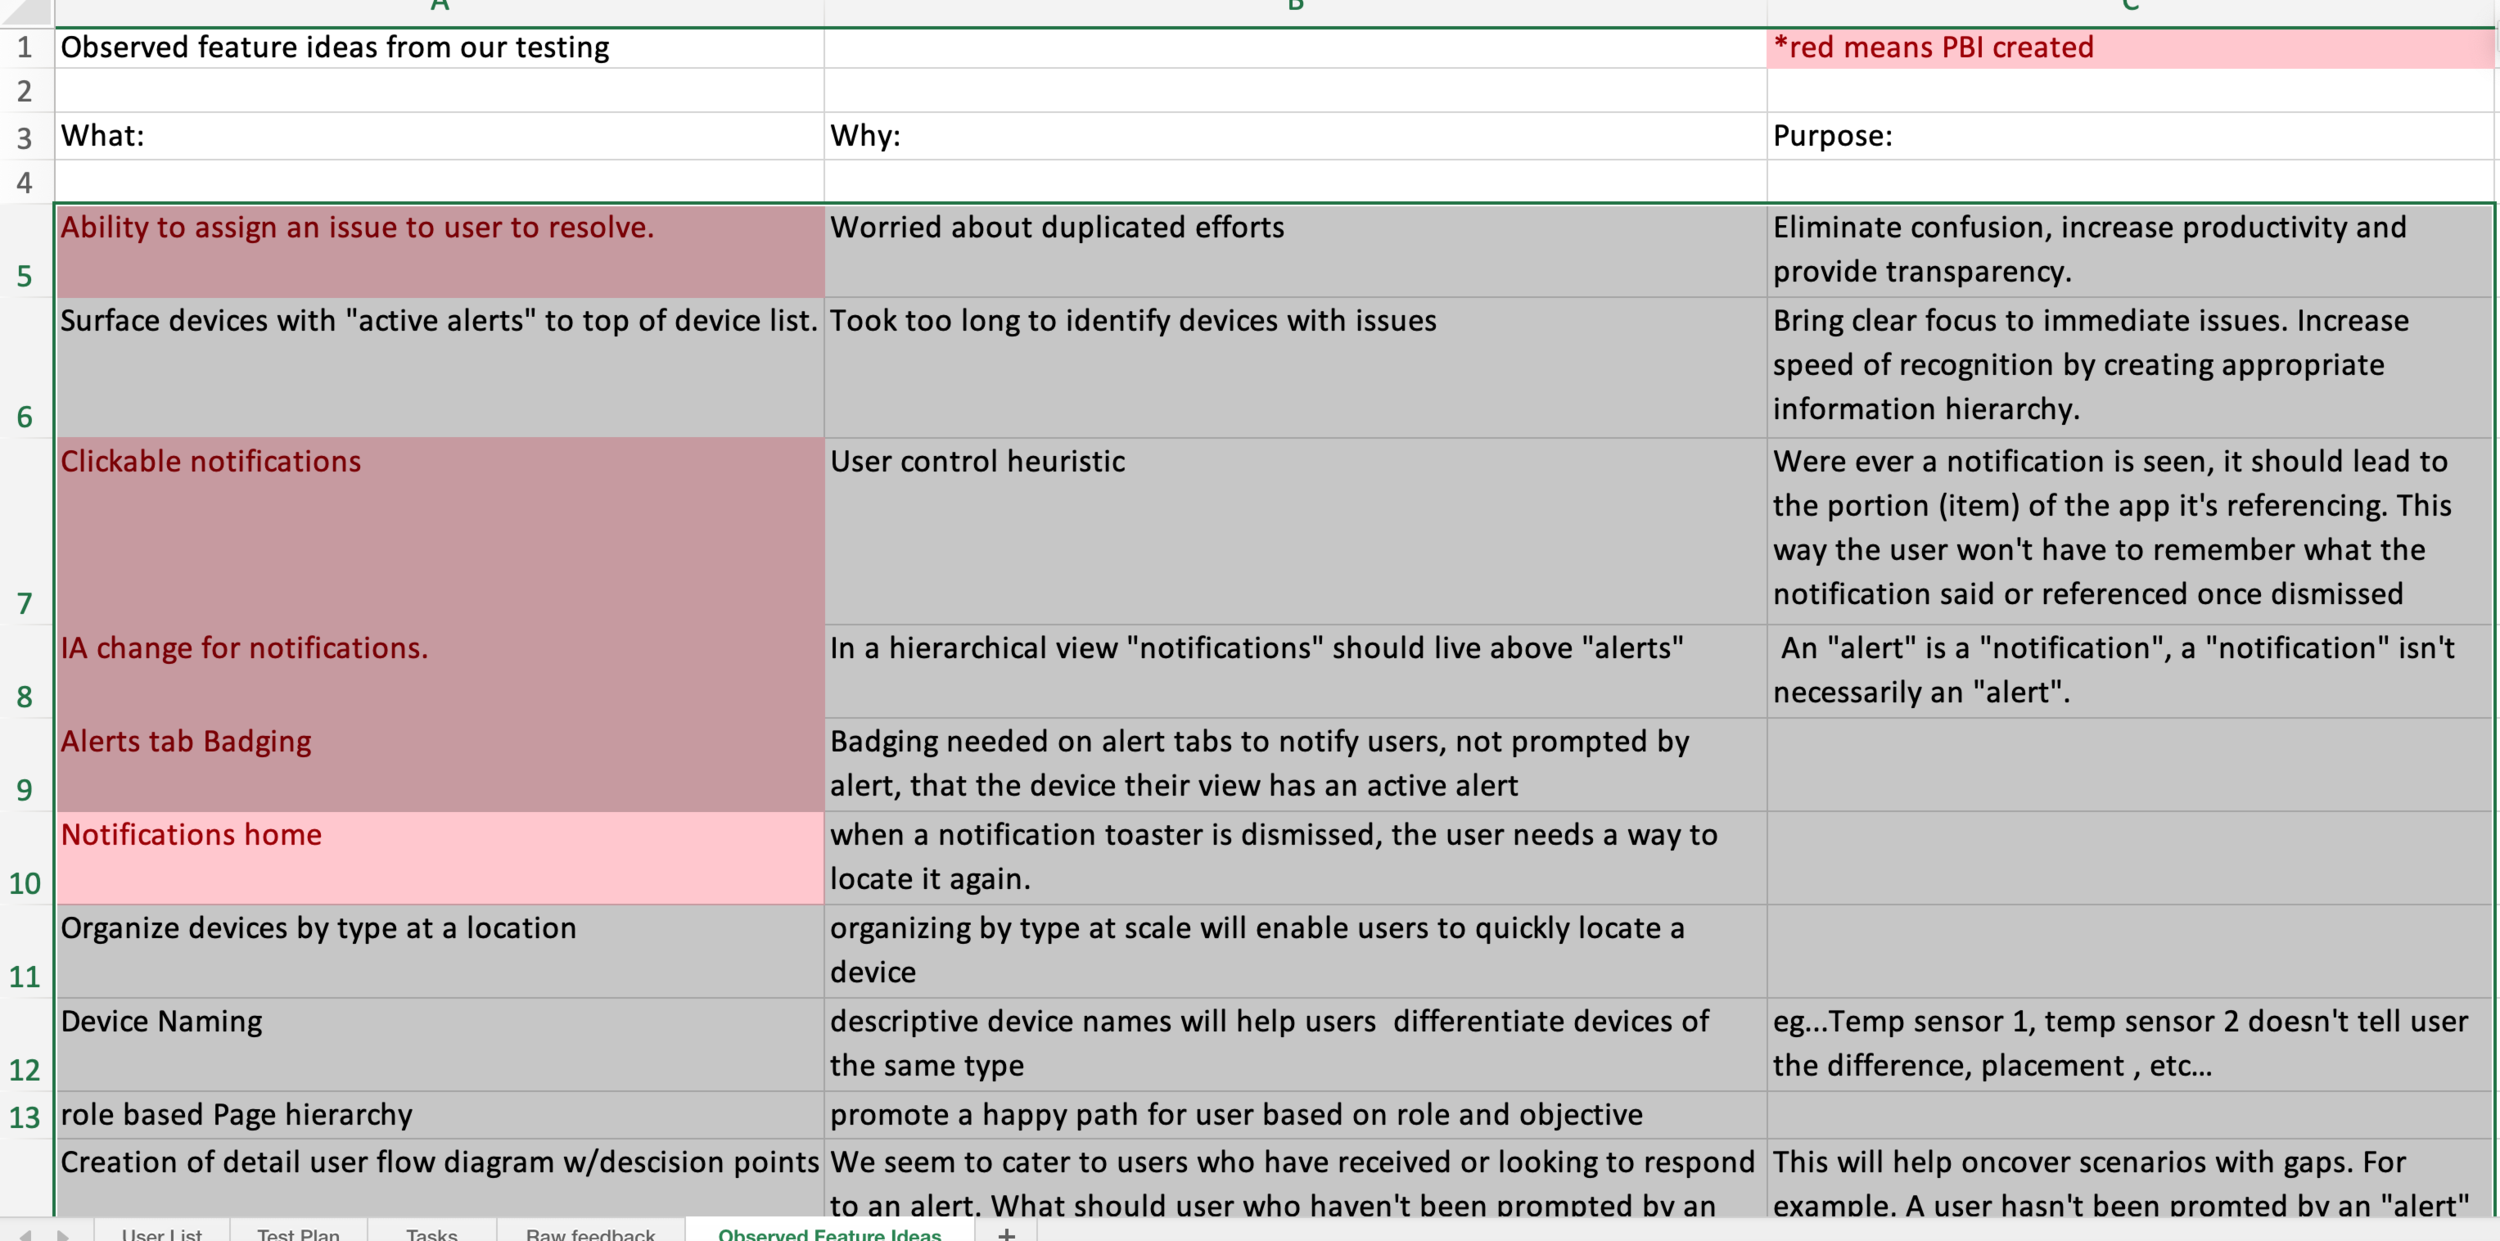Select the 'Purpose:' header cell
Screen dimensions: 2500x1241
coord(2130,136)
